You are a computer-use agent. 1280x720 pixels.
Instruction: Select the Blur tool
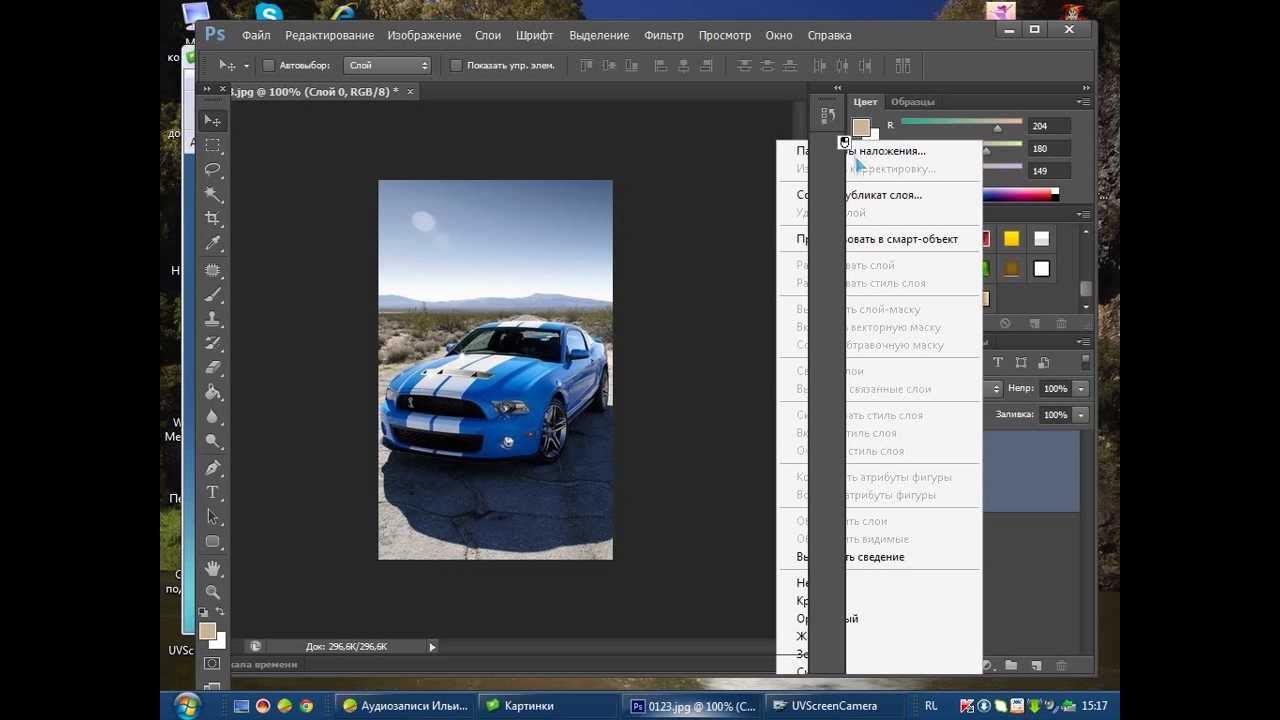pos(212,416)
